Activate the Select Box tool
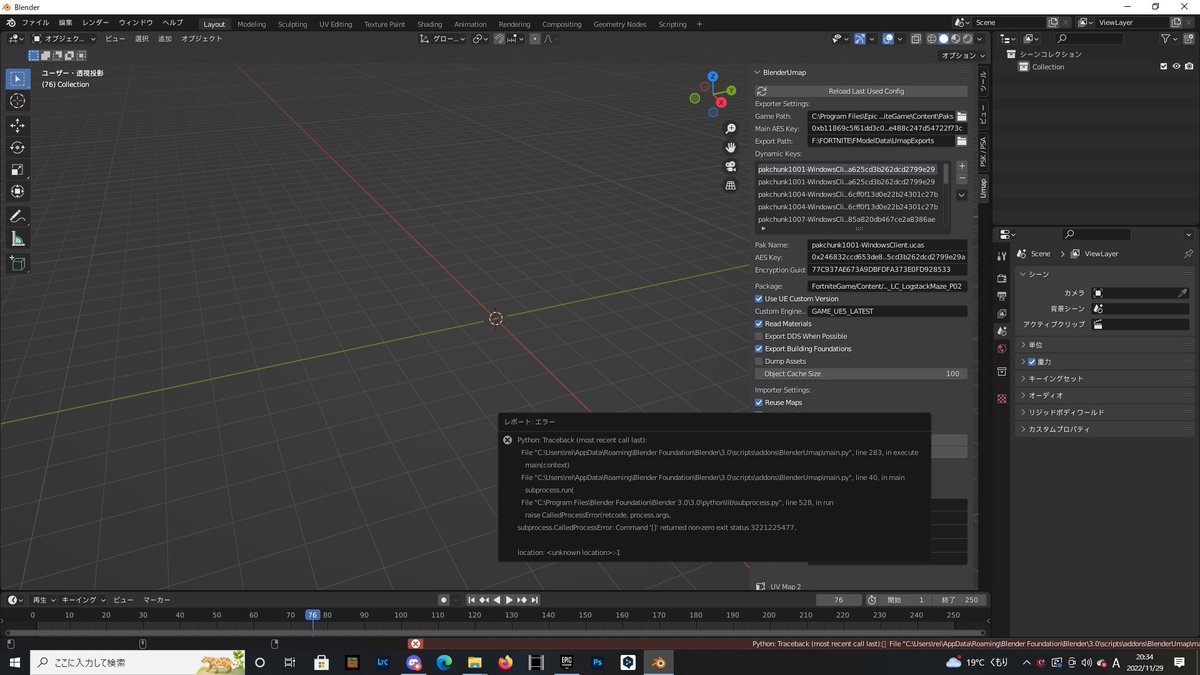This screenshot has height=675, width=1200. (18, 78)
